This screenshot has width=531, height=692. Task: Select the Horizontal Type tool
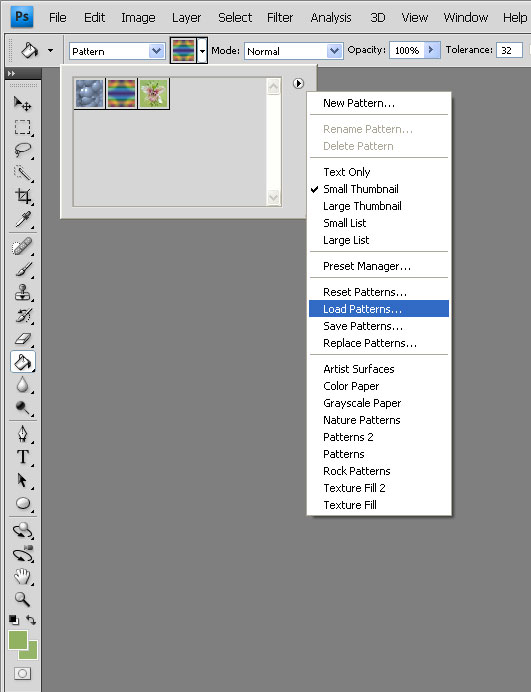click(23, 457)
